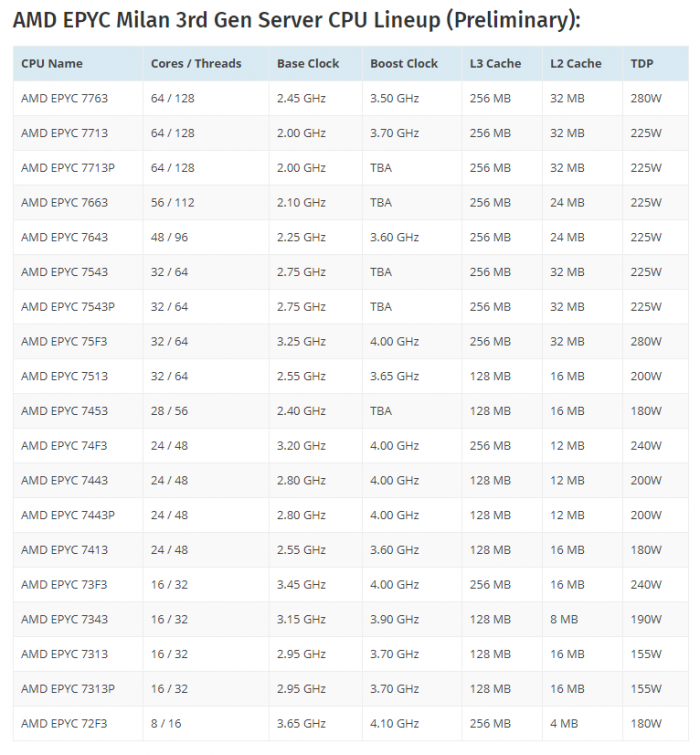The width and height of the screenshot is (700, 755).
Task: Click the 2.25 GHz base clock
Action: tap(301, 237)
